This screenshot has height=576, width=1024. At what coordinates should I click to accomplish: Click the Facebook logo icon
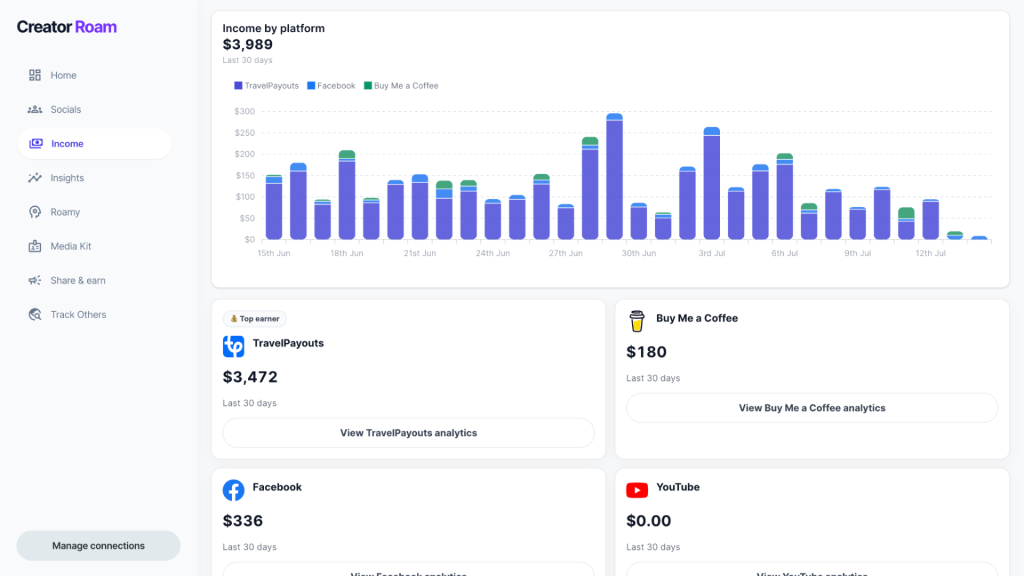coord(233,490)
